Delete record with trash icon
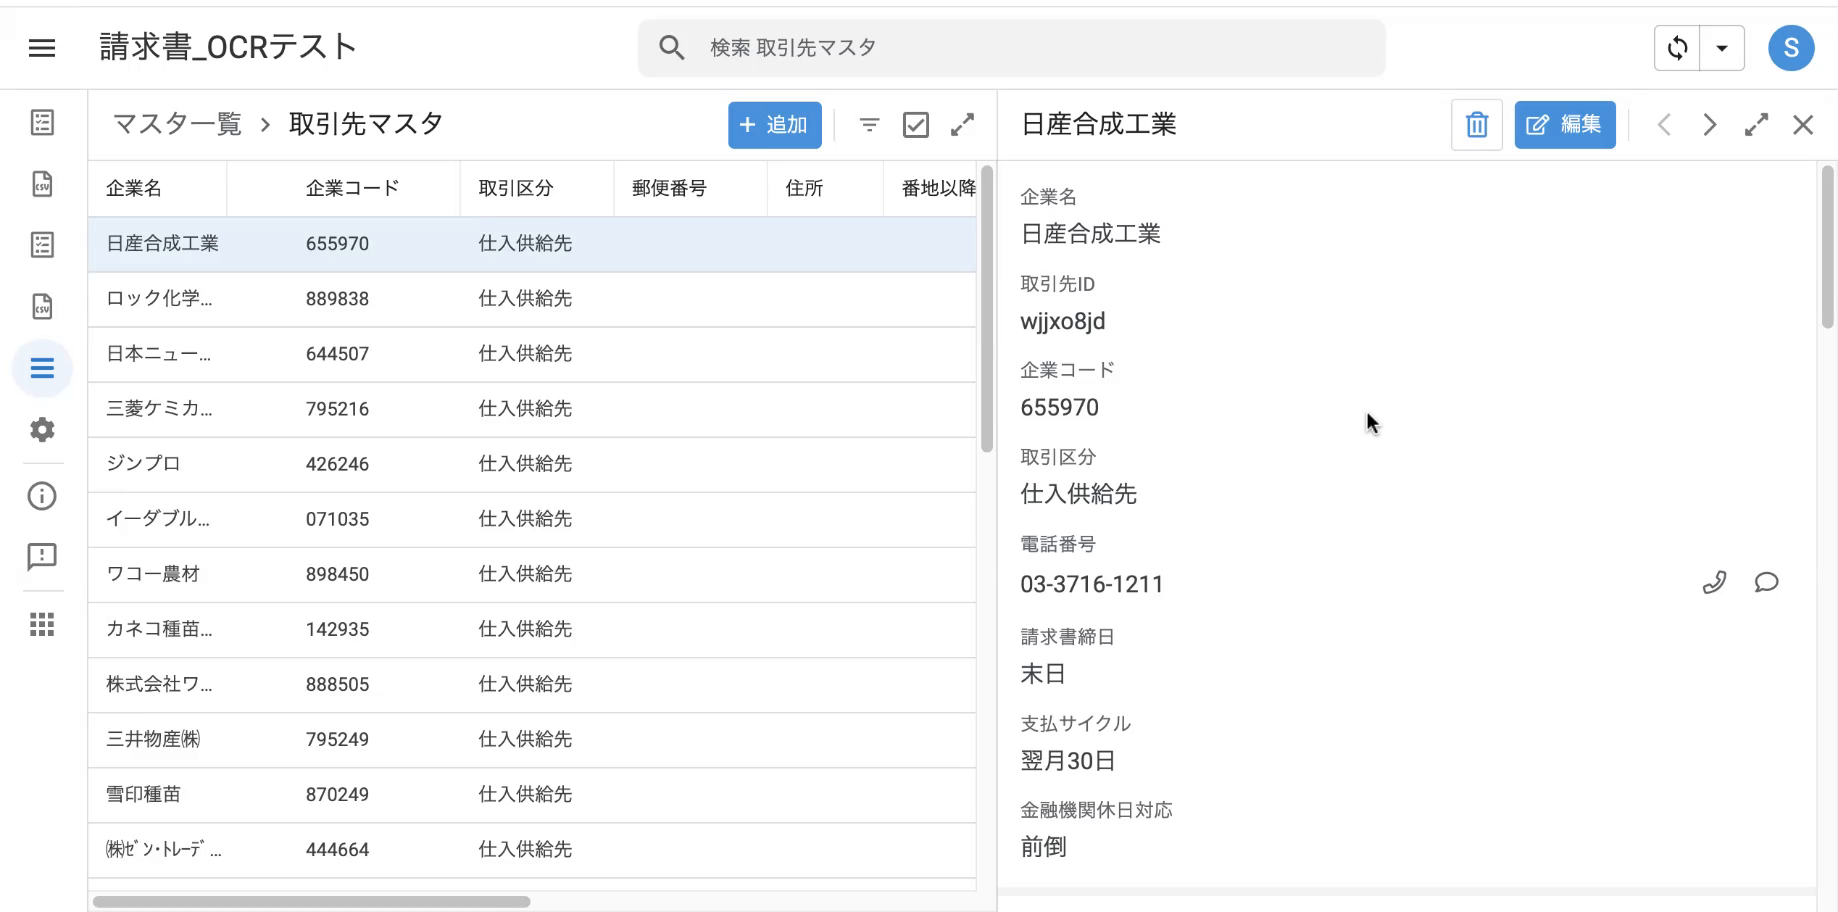Screen dimensions: 1838x912 [x=1477, y=125]
